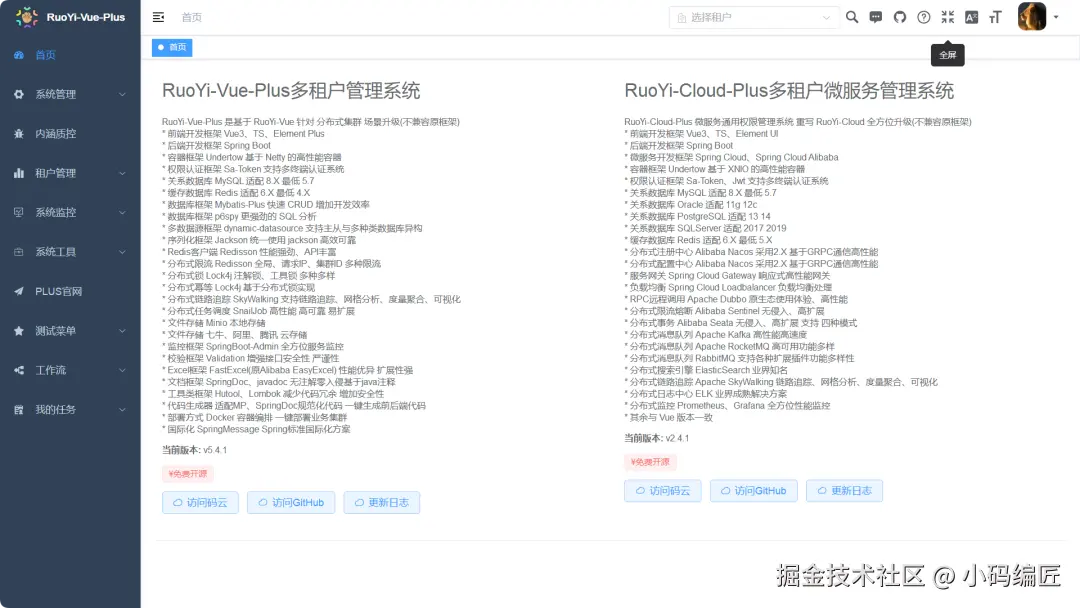Click the 免费开源 tag under version v5.4.1
This screenshot has width=1080, height=608.
coord(187,474)
